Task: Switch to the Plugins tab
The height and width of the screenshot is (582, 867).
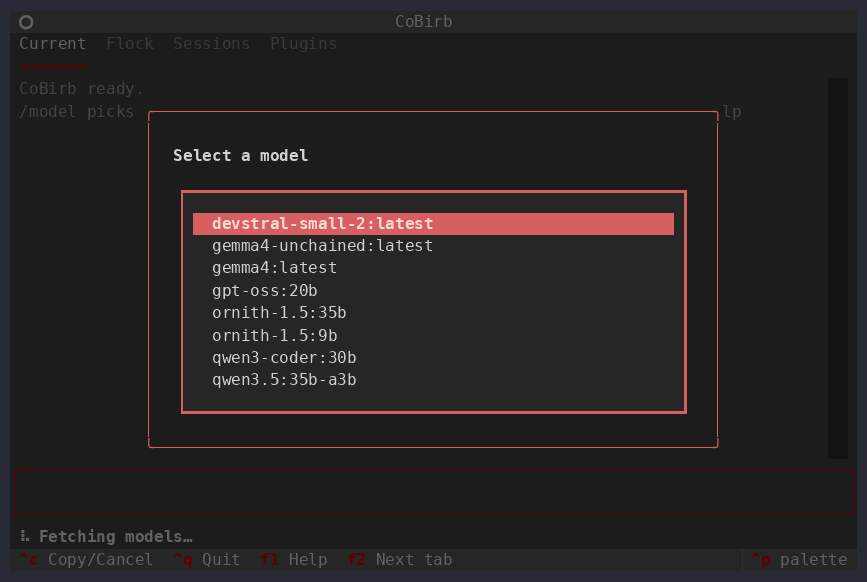Action: coord(303,44)
